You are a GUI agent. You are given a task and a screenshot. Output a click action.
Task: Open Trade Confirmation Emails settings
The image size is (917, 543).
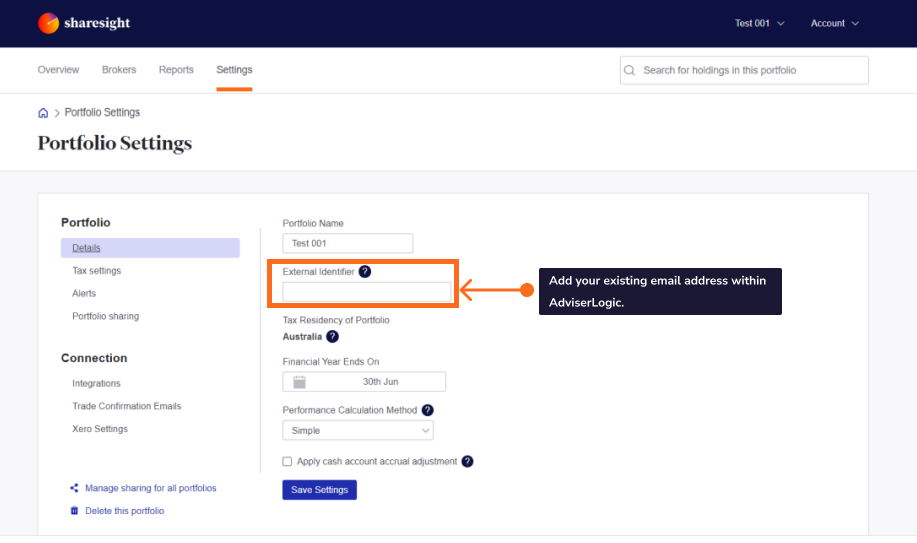click(127, 406)
